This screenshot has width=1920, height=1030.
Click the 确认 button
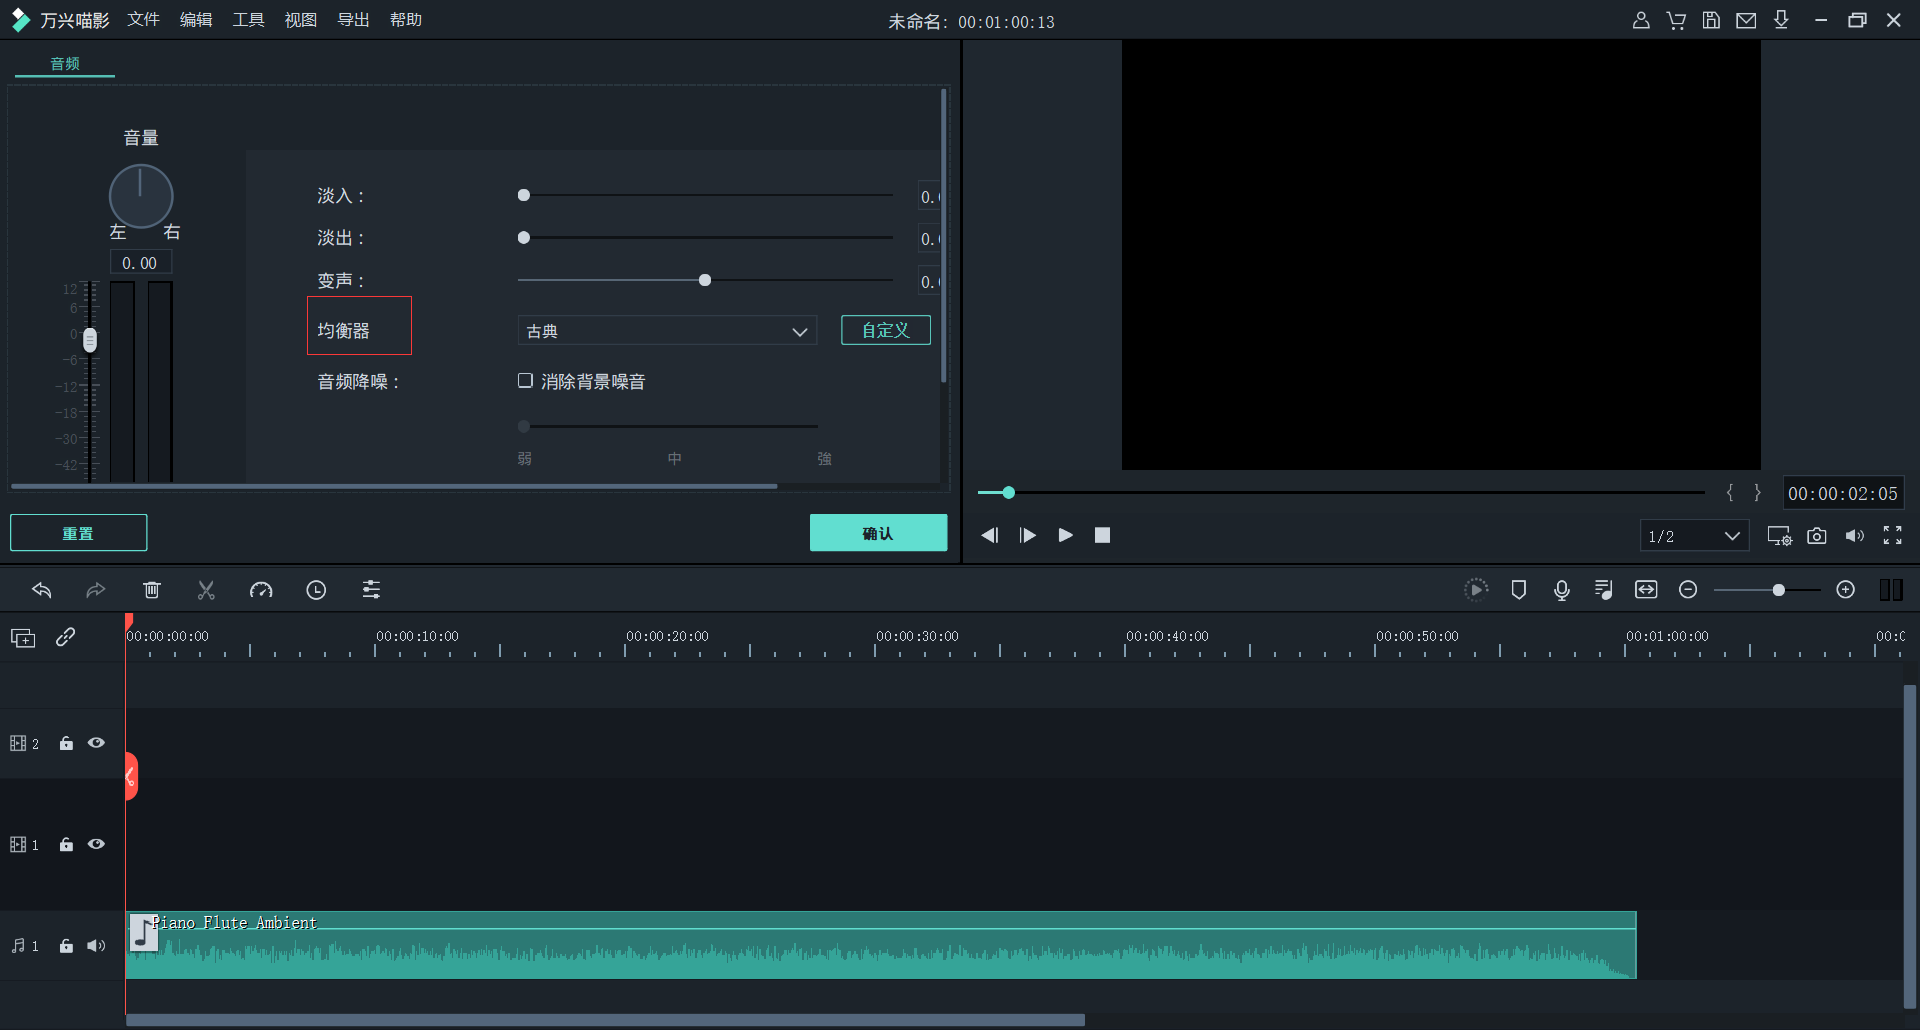(x=878, y=533)
